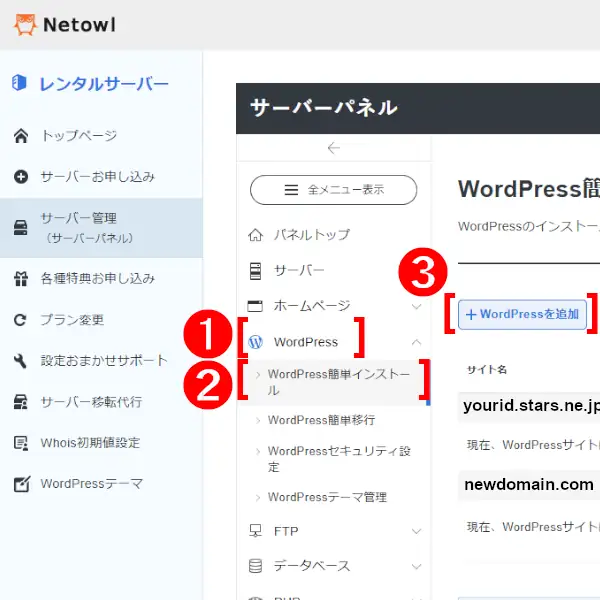Click the サイト名 column header
Screen dimensions: 600x600
pos(487,370)
